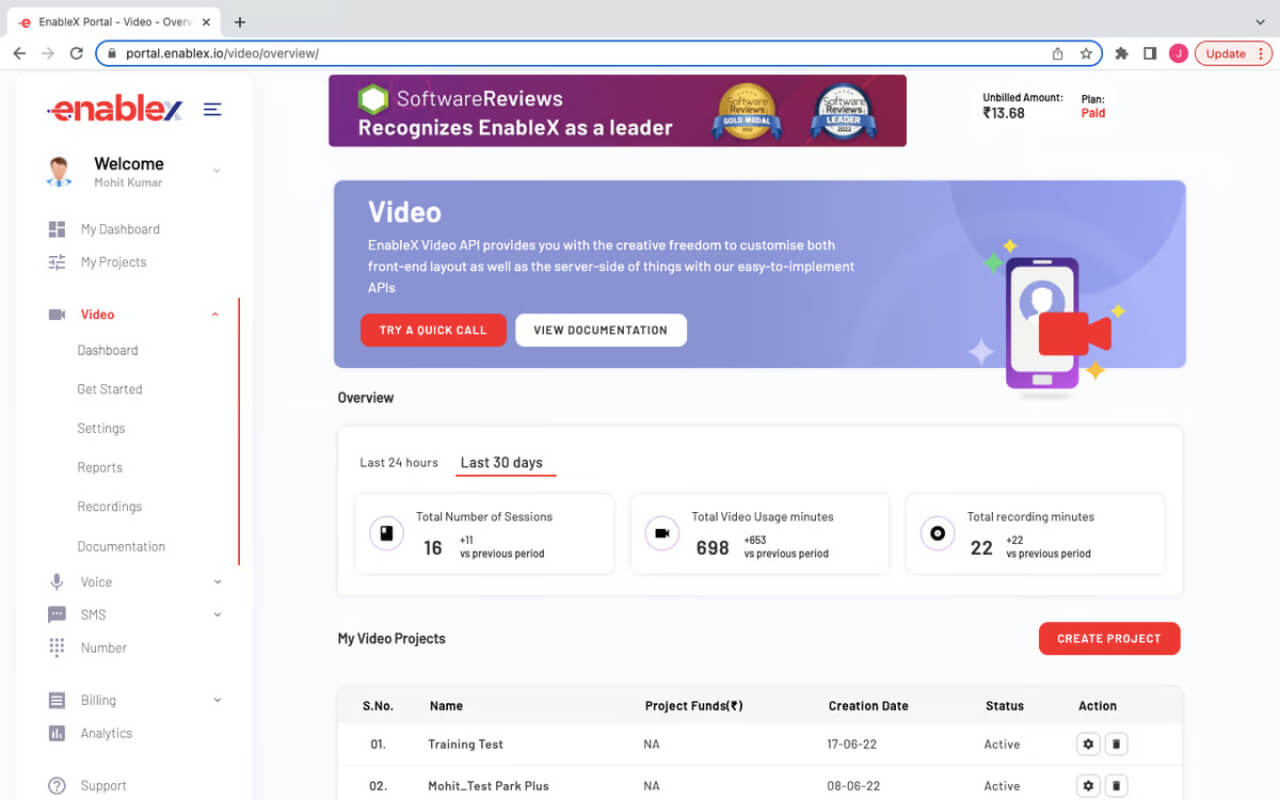The height and width of the screenshot is (800, 1280).
Task: Open Get Started under Video
Action: click(x=110, y=390)
